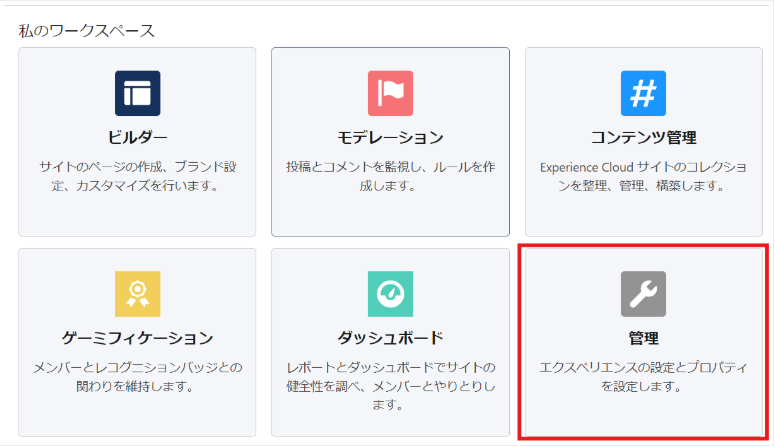Open the 管理 title in highlighted tile

point(643,338)
